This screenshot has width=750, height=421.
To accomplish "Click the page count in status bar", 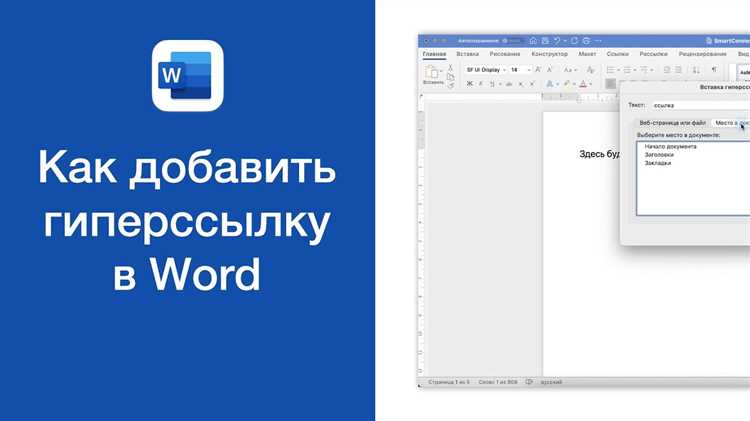I will coord(449,382).
